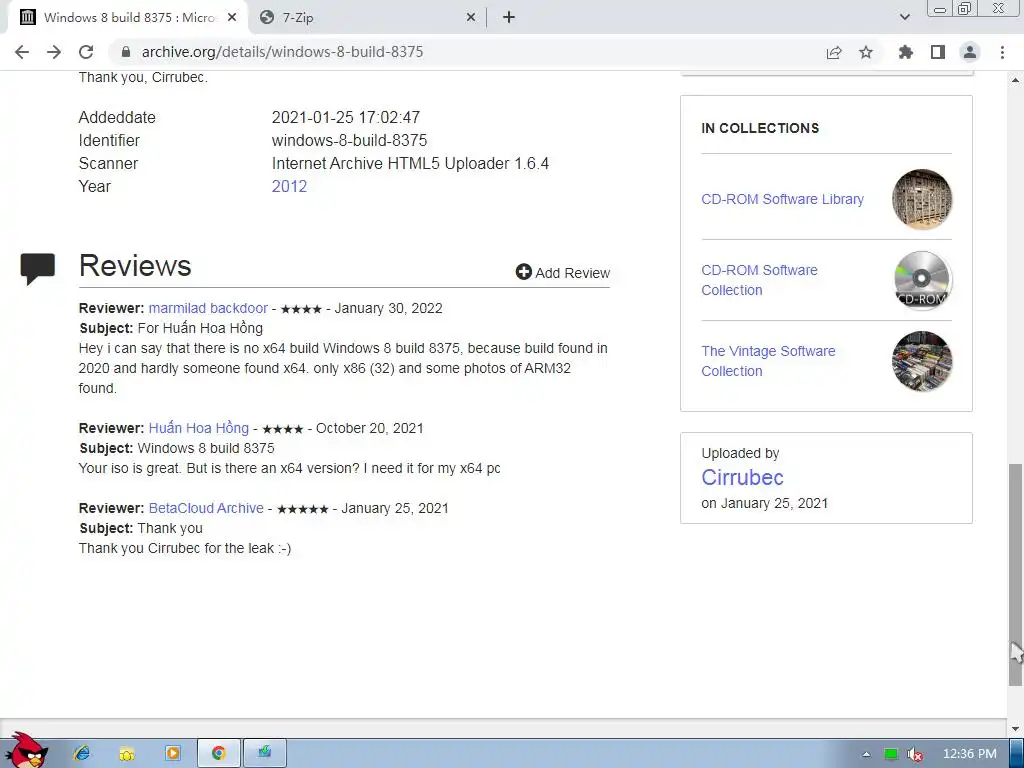The width and height of the screenshot is (1024, 768).
Task: Click page vertical scrollbar thumb
Action: [1016, 575]
